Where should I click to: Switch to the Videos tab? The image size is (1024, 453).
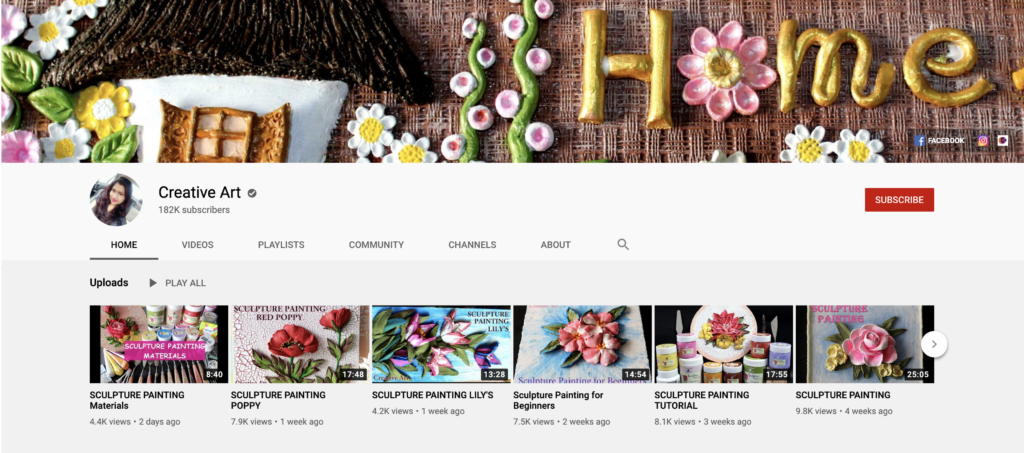click(x=197, y=245)
